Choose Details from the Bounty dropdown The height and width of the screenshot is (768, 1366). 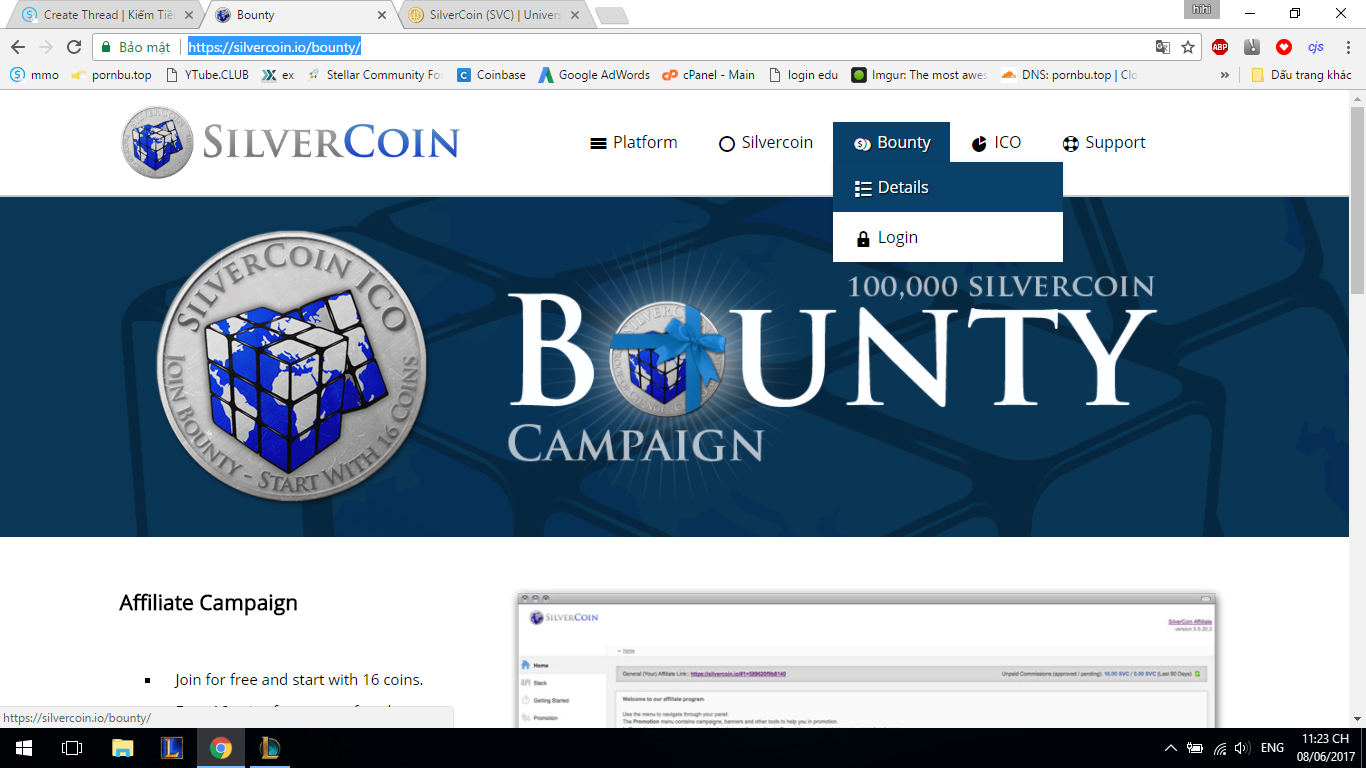948,187
